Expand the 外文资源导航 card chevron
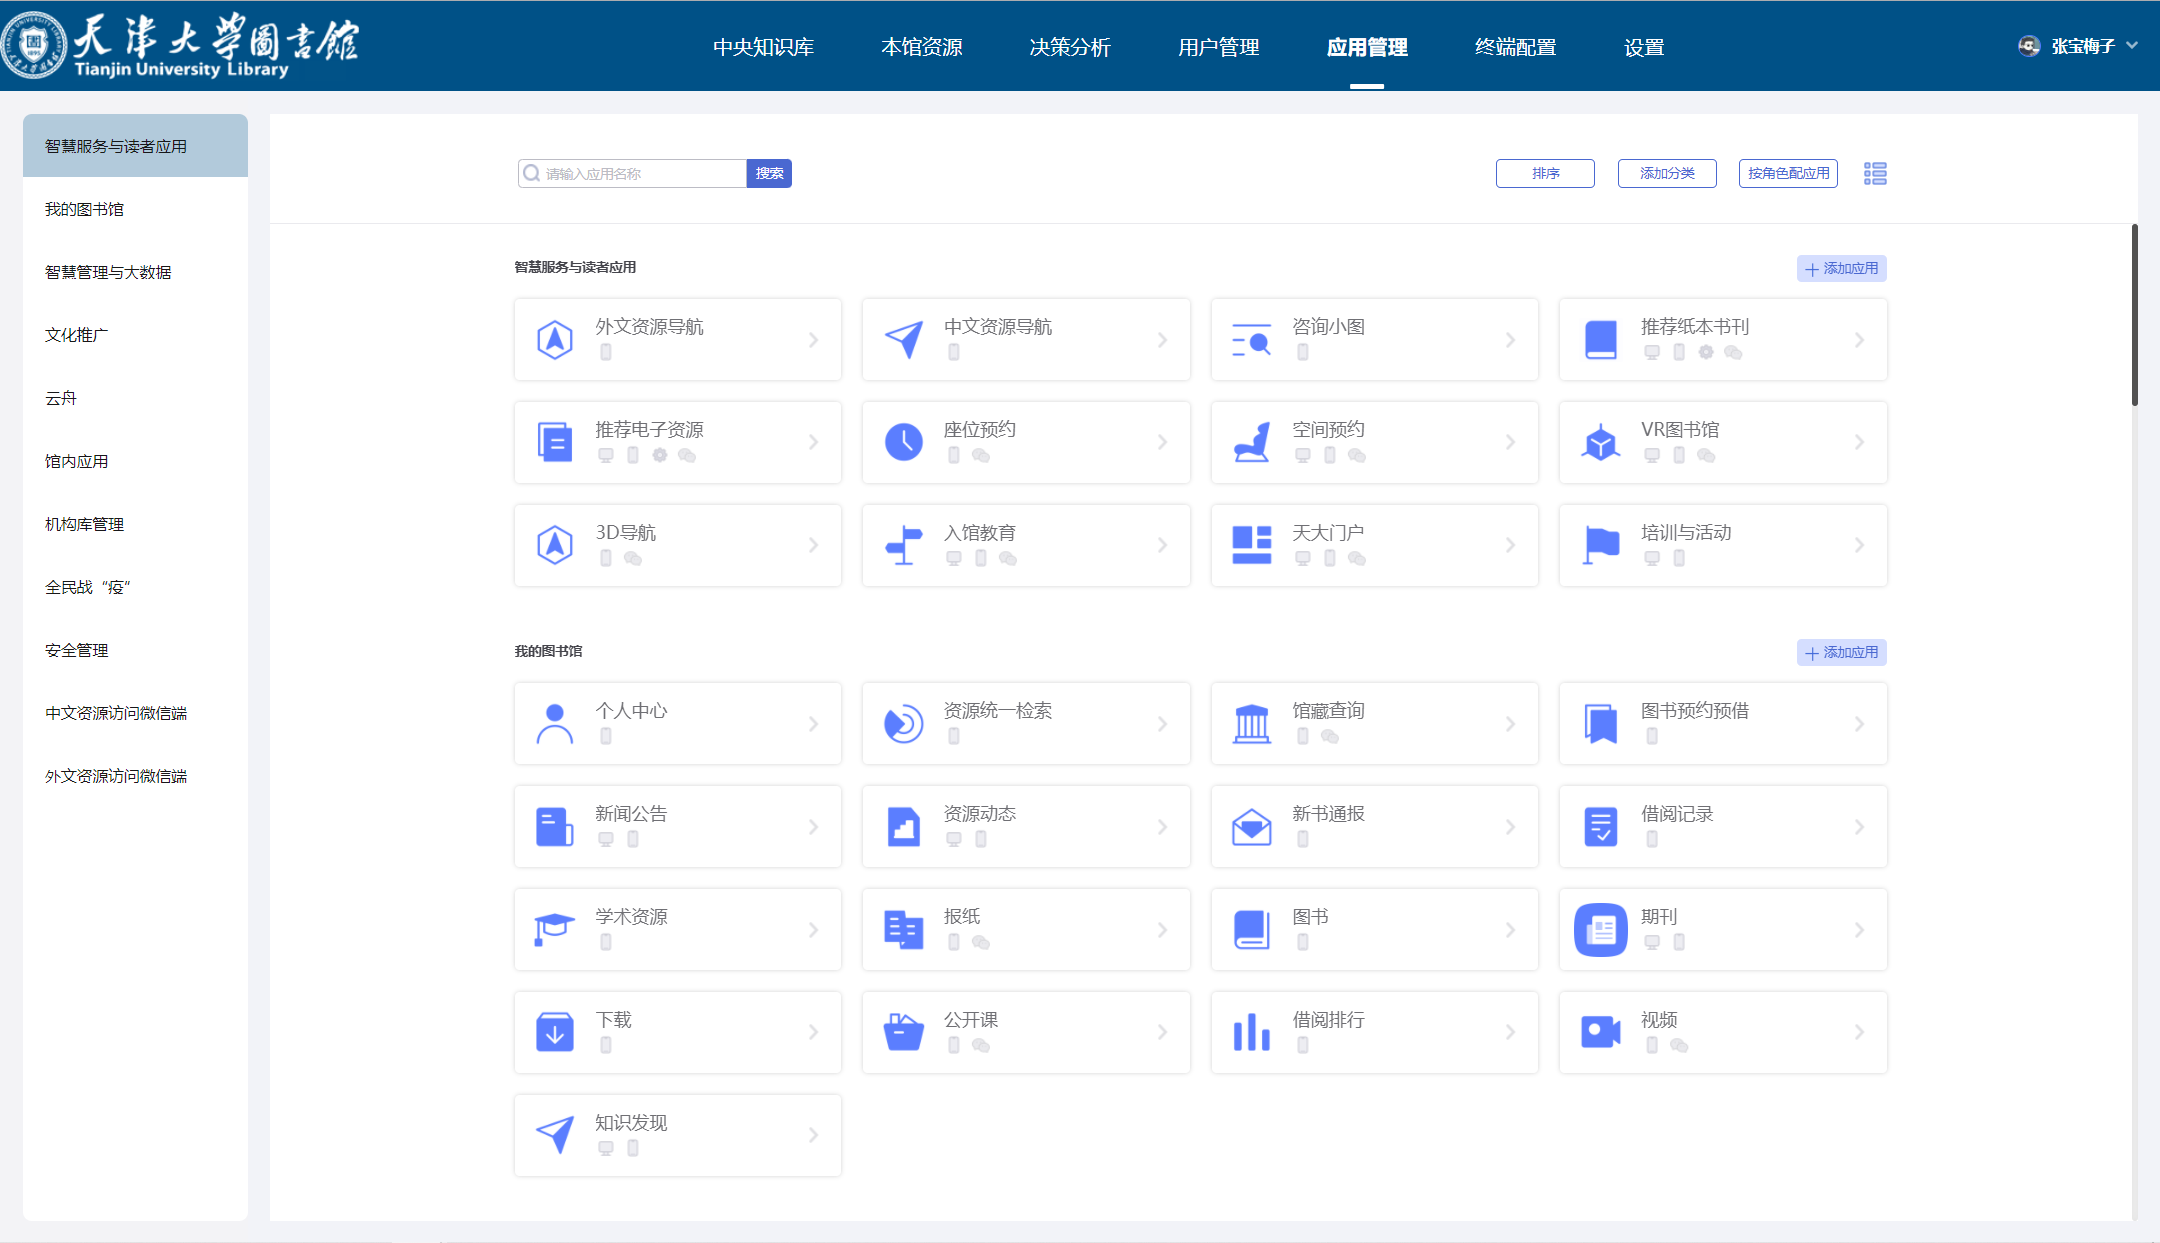 [x=813, y=340]
